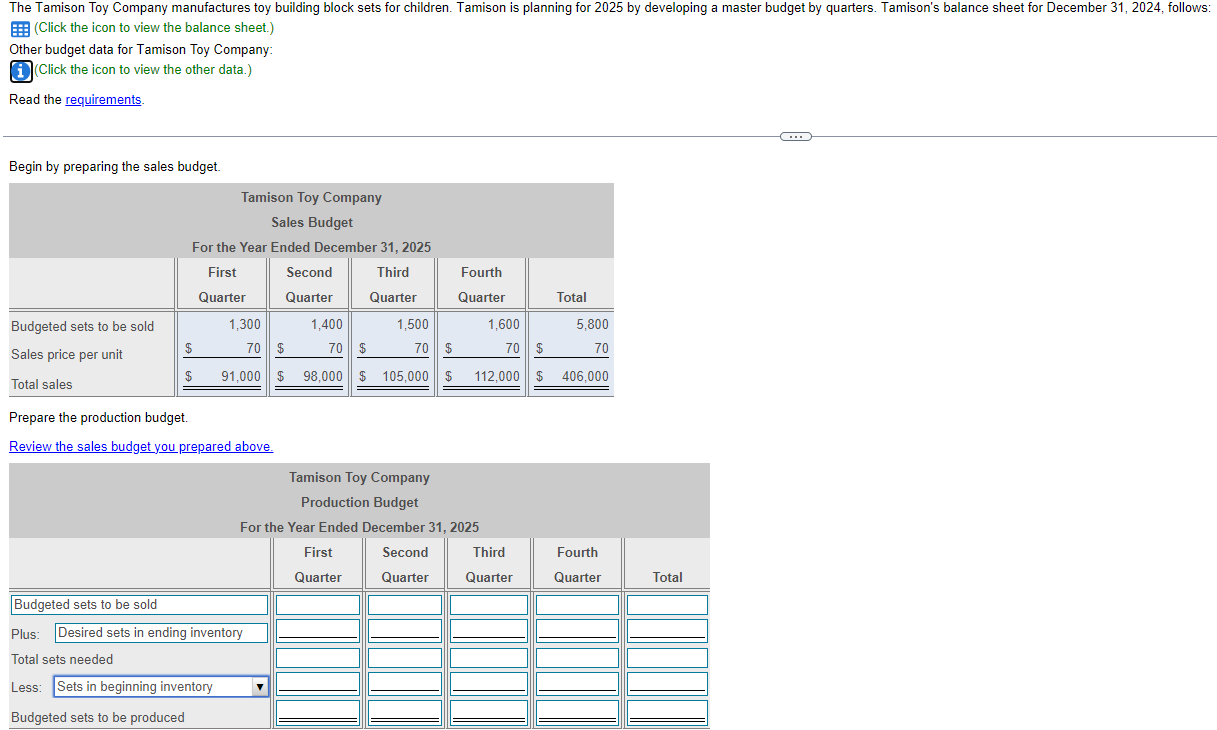Click Fourth Quarter input for Budgeted sets to be produced
Screen dimensions: 1217x730
[x=577, y=711]
